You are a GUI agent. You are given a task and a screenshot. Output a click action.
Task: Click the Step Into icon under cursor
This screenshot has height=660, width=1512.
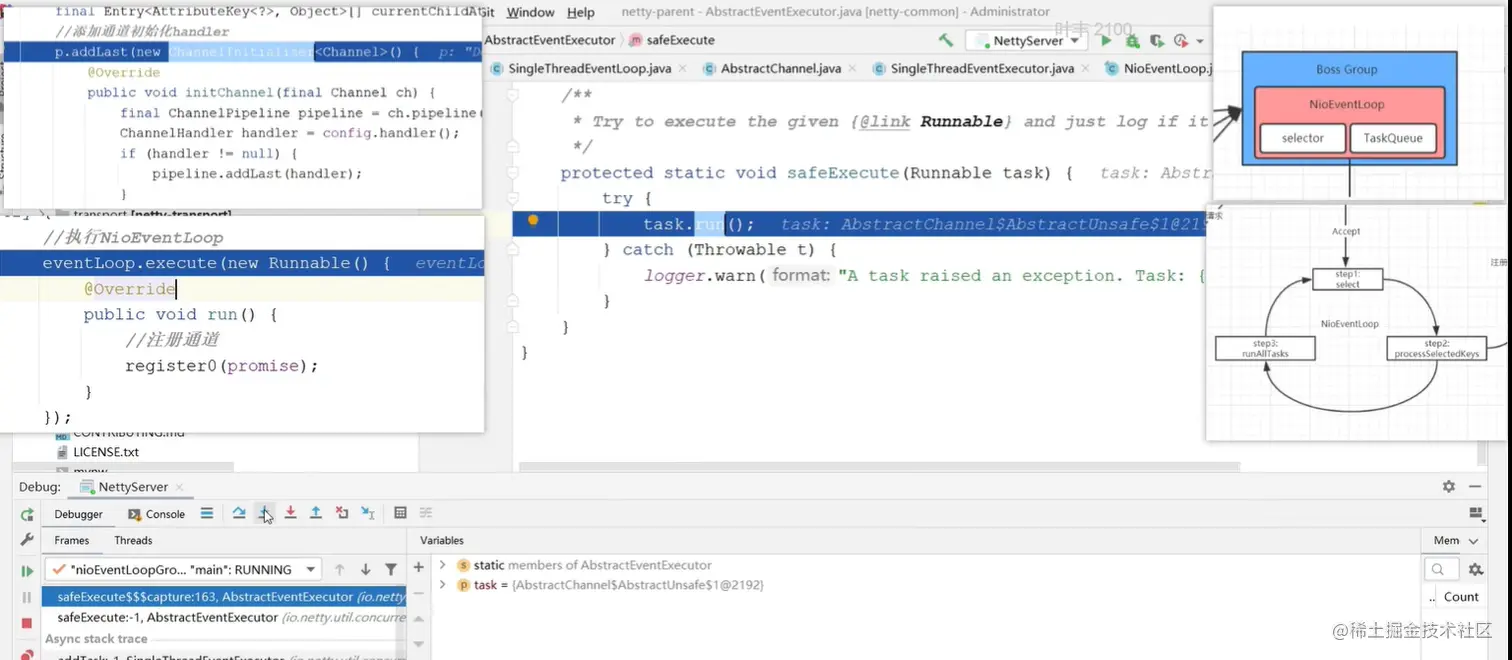264,513
